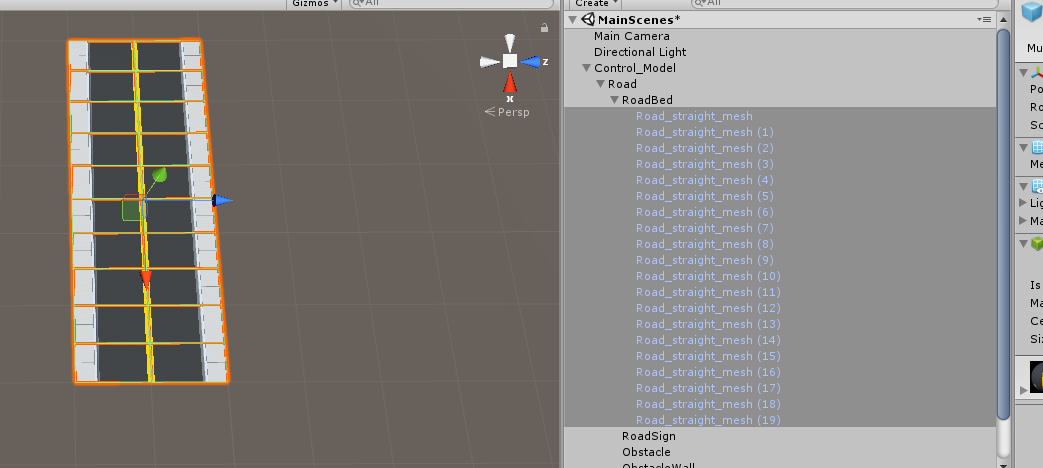The width and height of the screenshot is (1043, 468).
Task: Select Road_straight_mesh (1)
Action: point(704,132)
